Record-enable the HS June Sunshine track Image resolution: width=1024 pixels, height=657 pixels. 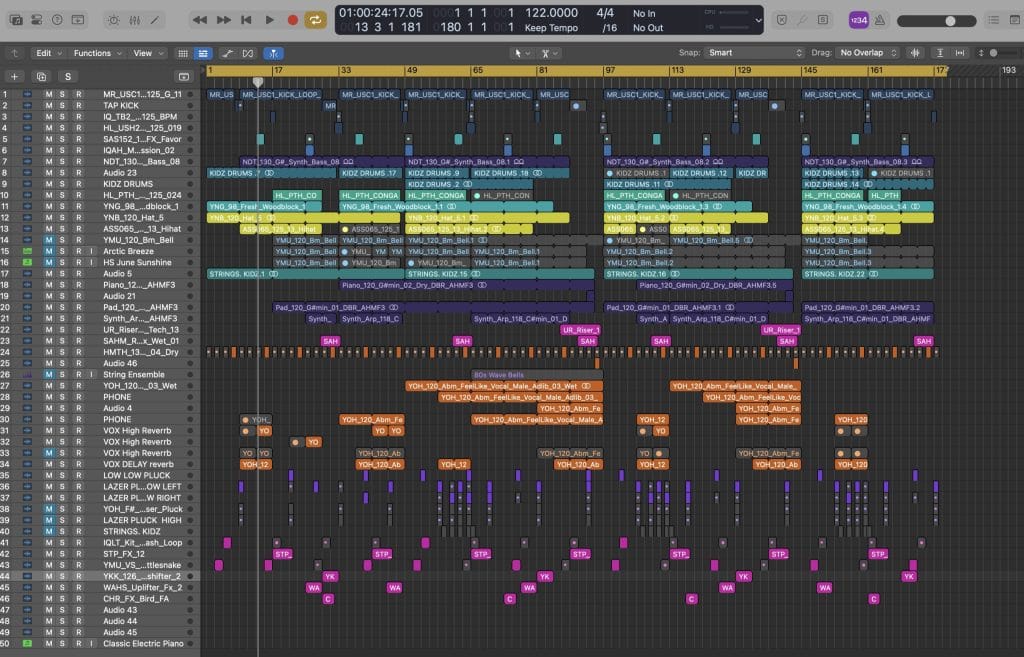click(x=77, y=262)
